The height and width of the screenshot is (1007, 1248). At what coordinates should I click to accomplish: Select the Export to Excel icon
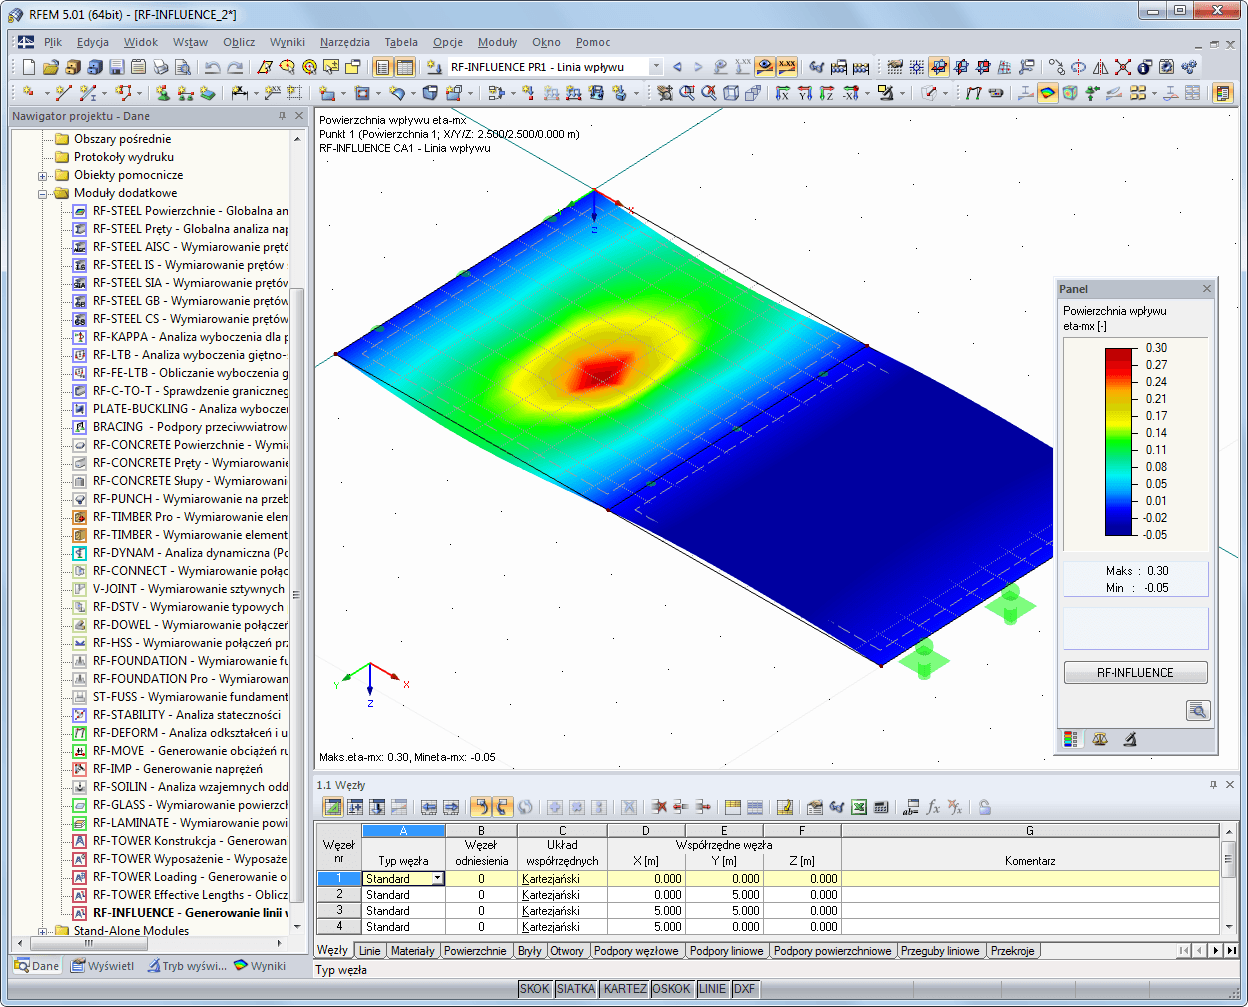[857, 807]
